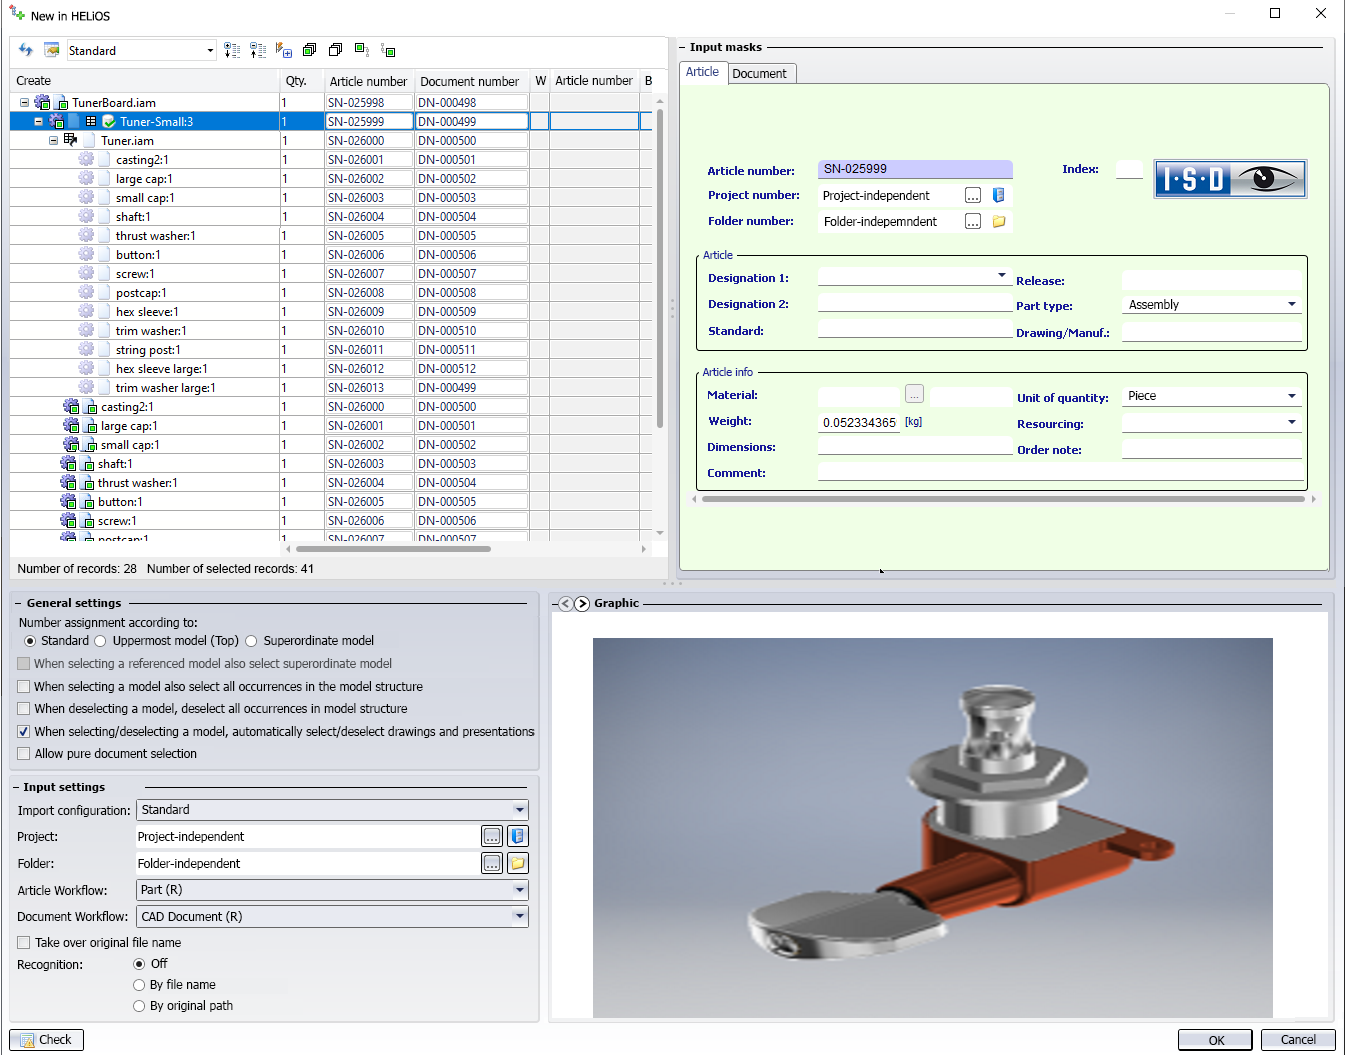Click the next arrow in Graphic panel header
The image size is (1348, 1055).
(x=582, y=604)
